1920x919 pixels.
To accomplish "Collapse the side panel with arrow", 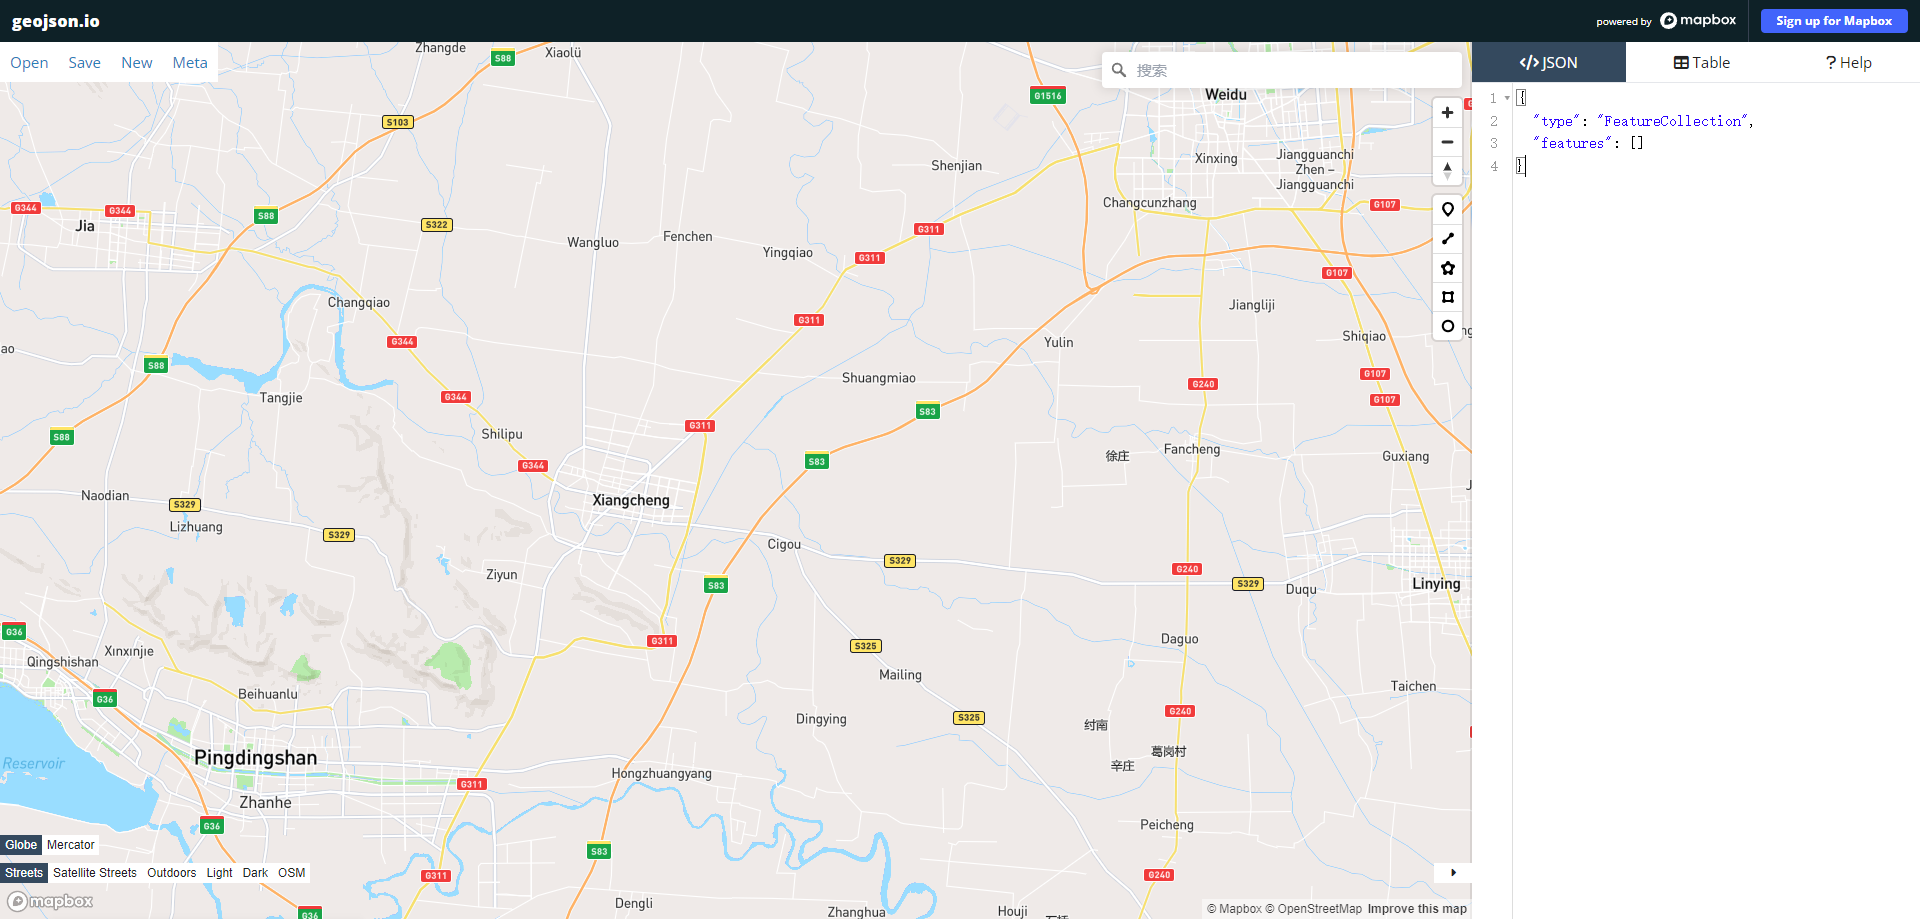I will click(1453, 872).
